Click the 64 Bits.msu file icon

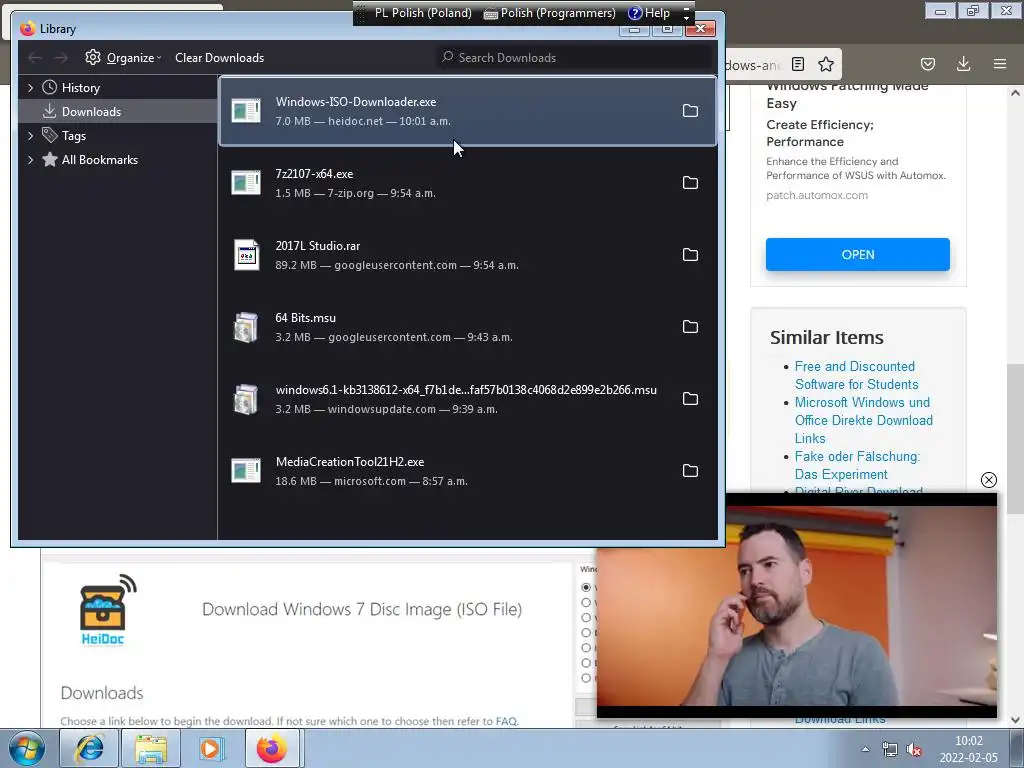pos(246,327)
